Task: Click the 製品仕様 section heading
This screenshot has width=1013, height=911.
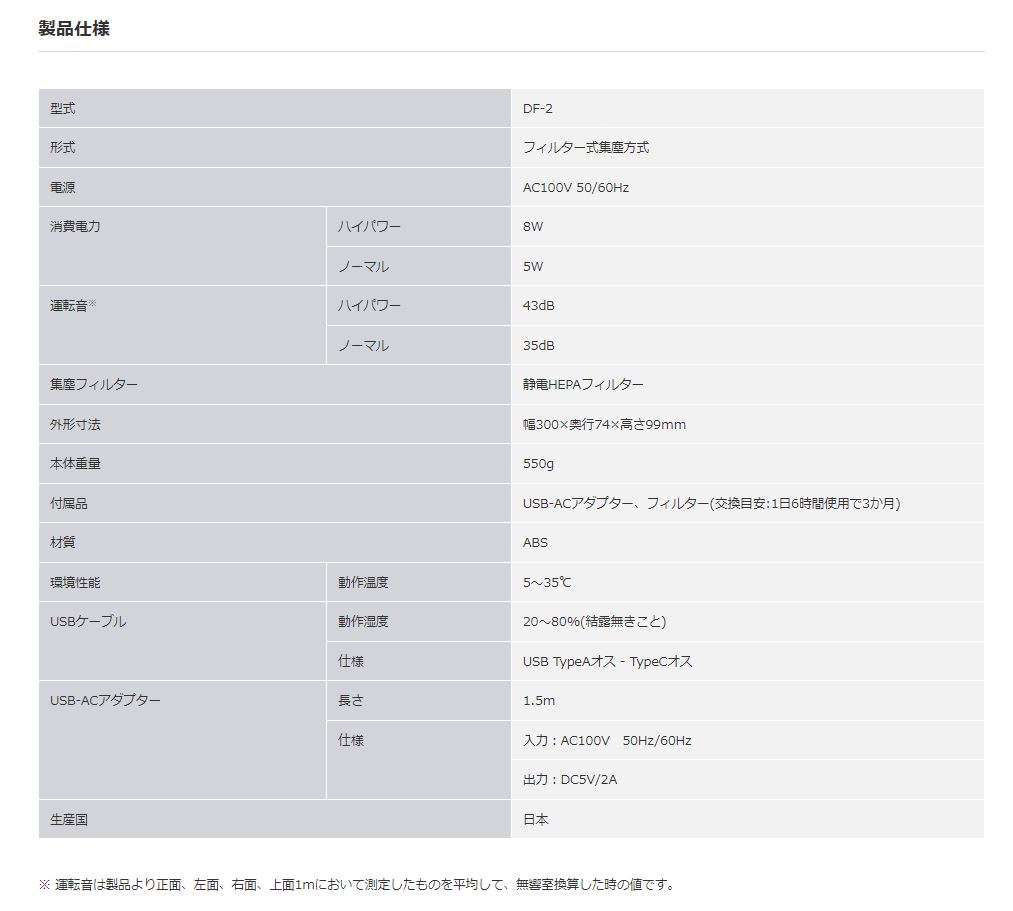Action: point(74,28)
